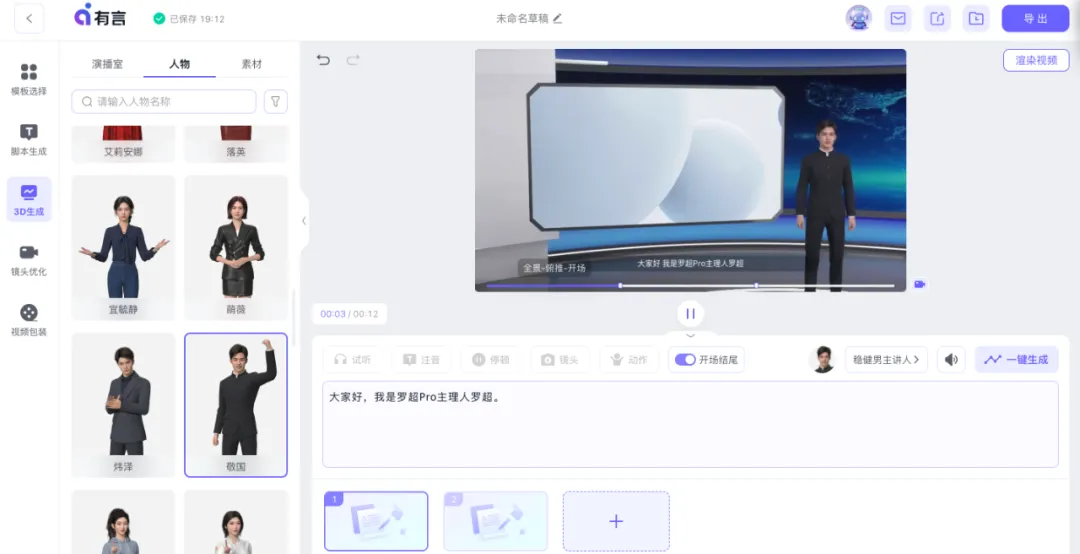
Task: Open the 稳健男主讲人 voice selector
Action: [886, 360]
